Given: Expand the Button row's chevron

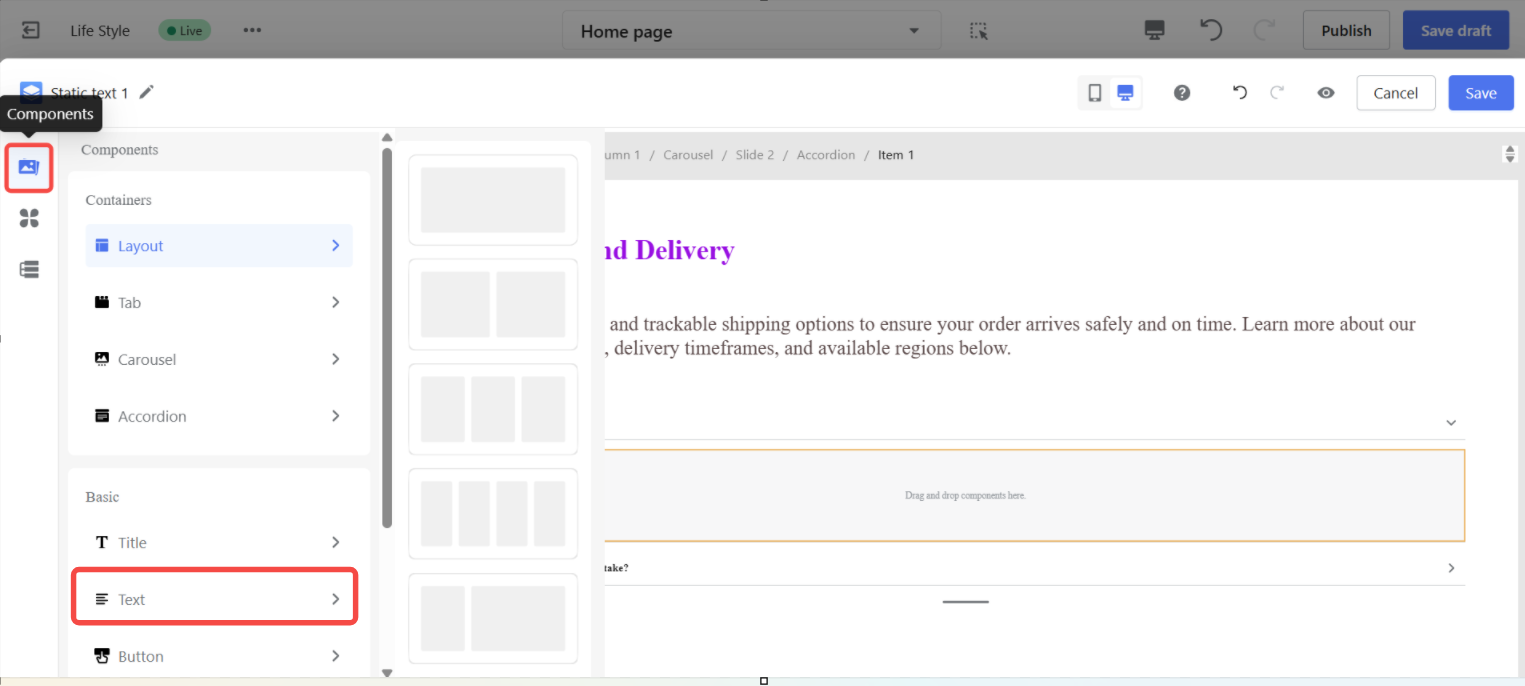Looking at the screenshot, I should click(335, 656).
